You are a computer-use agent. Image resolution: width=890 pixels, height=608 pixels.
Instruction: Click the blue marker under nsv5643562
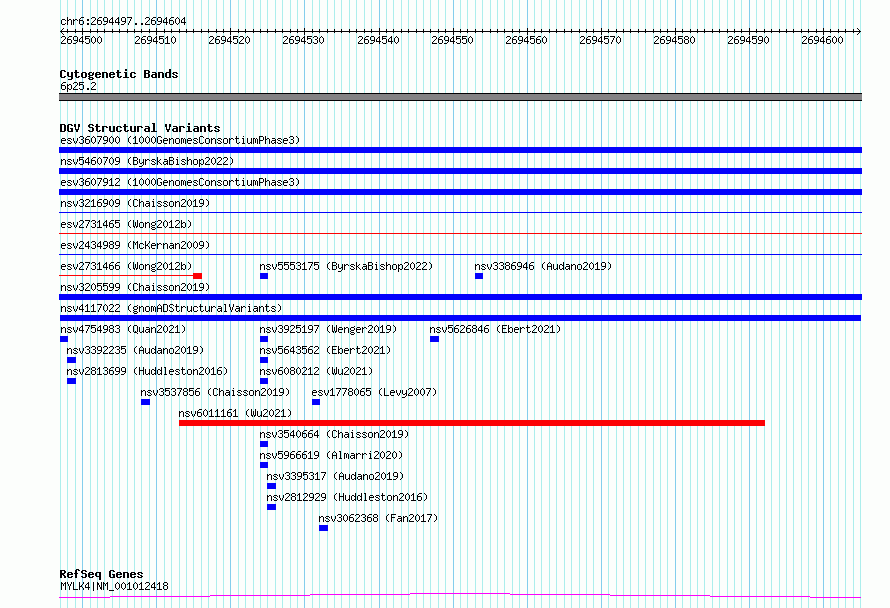pyautogui.click(x=264, y=360)
